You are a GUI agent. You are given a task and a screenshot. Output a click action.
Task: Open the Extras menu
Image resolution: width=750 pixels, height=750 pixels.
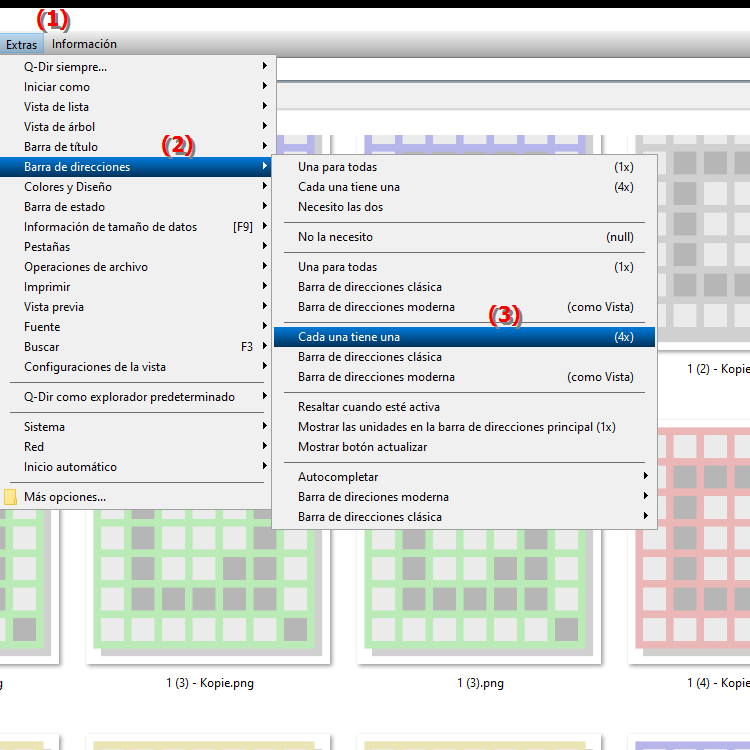click(22, 44)
